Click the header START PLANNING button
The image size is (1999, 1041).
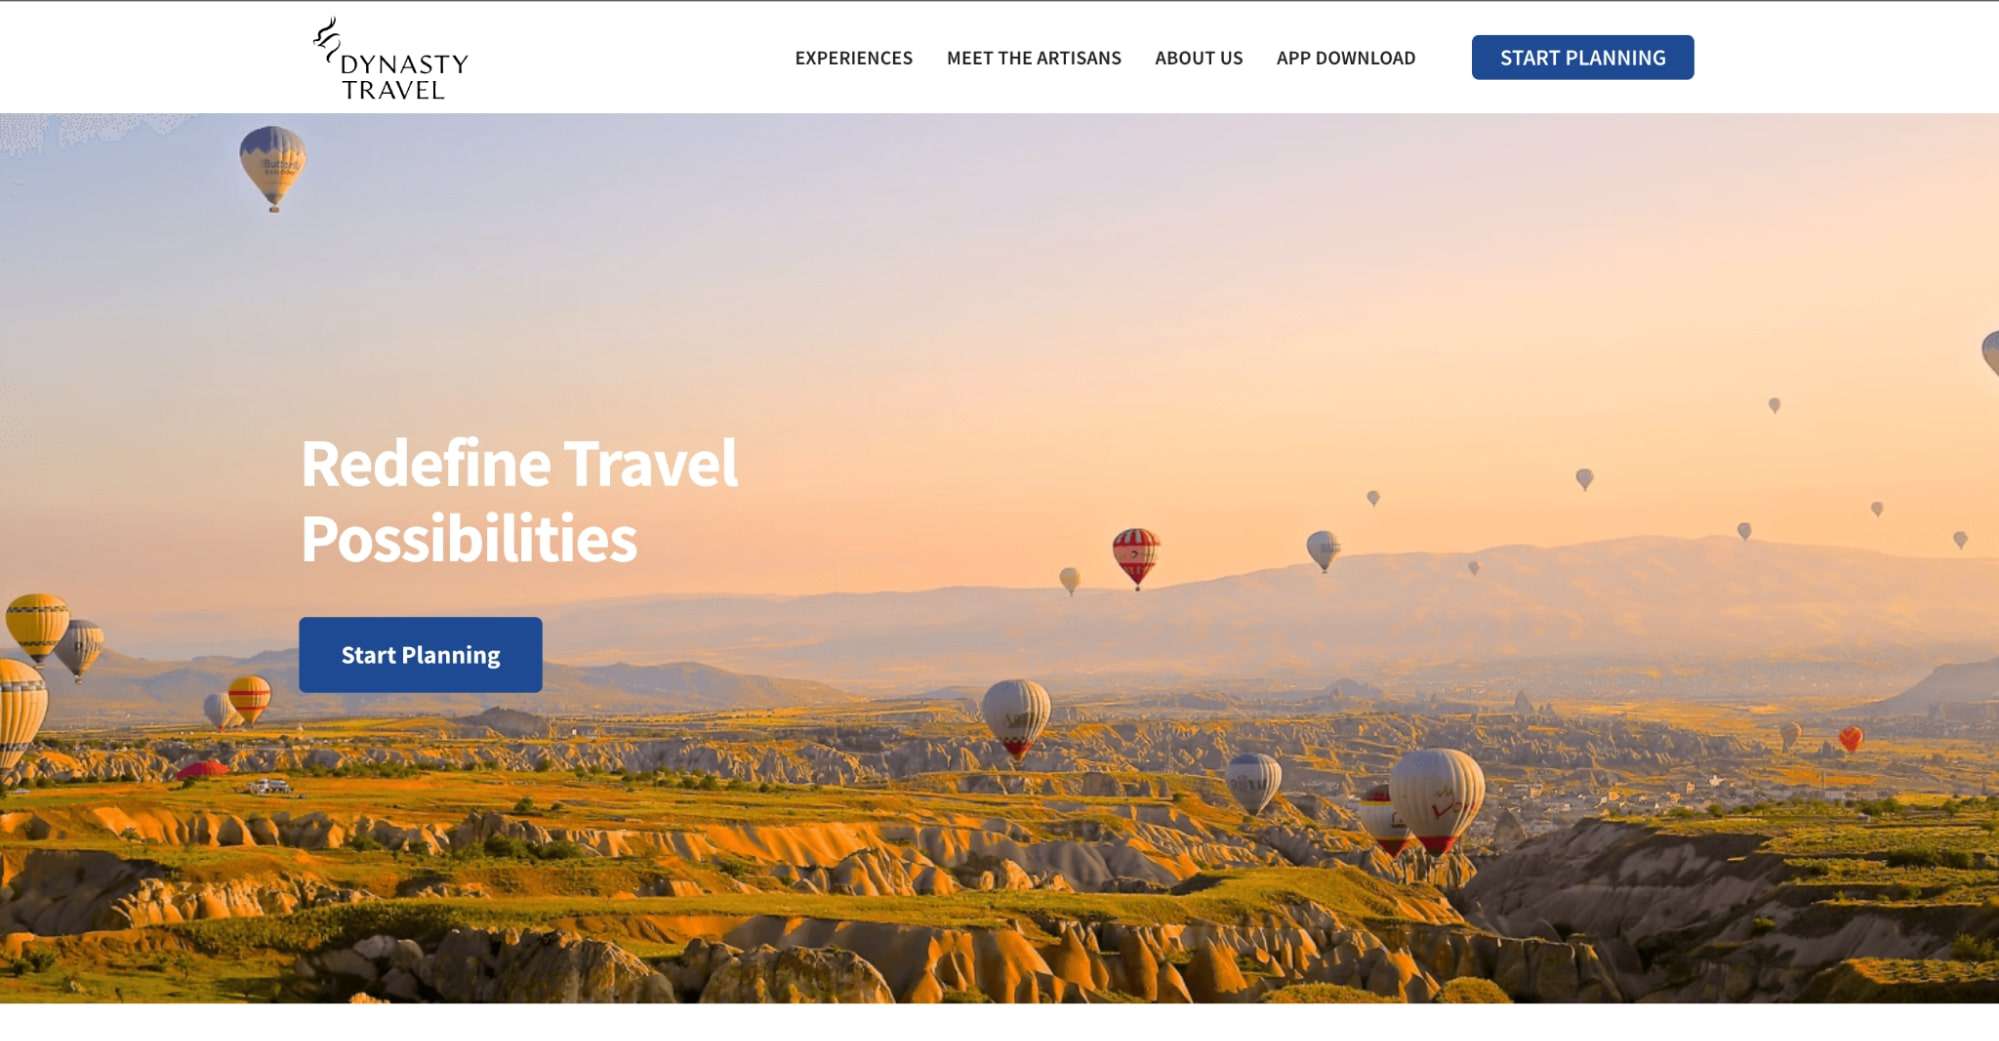tap(1582, 57)
